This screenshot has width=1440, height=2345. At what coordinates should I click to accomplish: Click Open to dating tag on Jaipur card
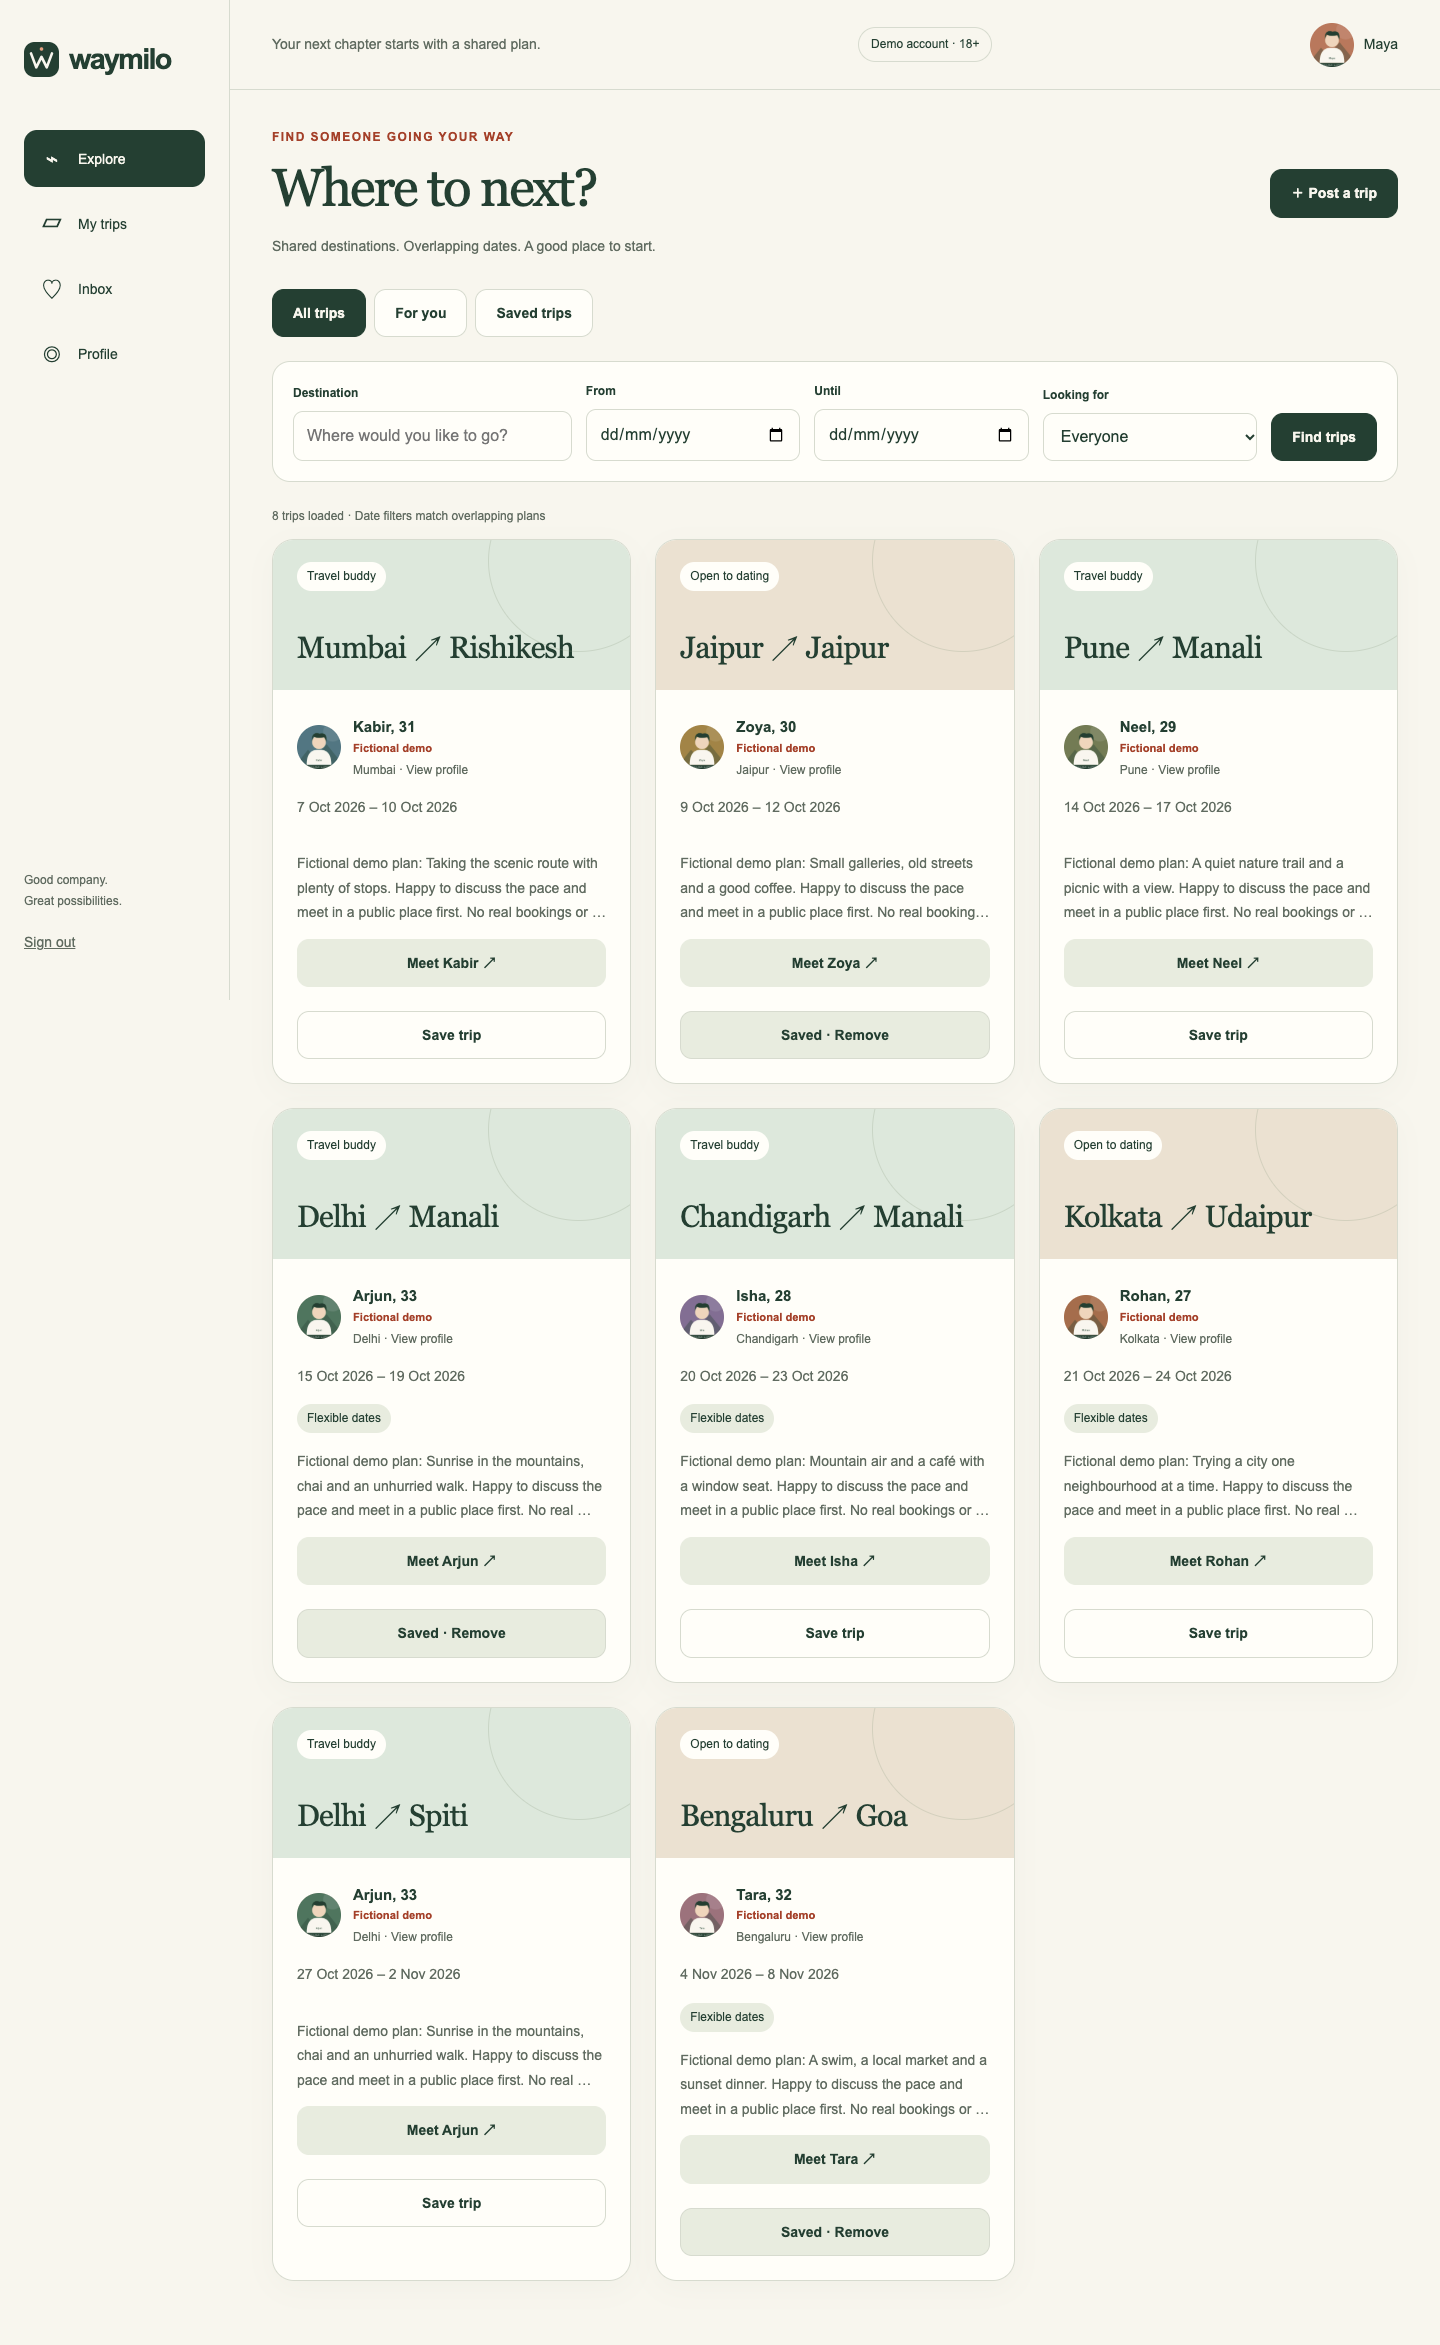click(x=730, y=576)
